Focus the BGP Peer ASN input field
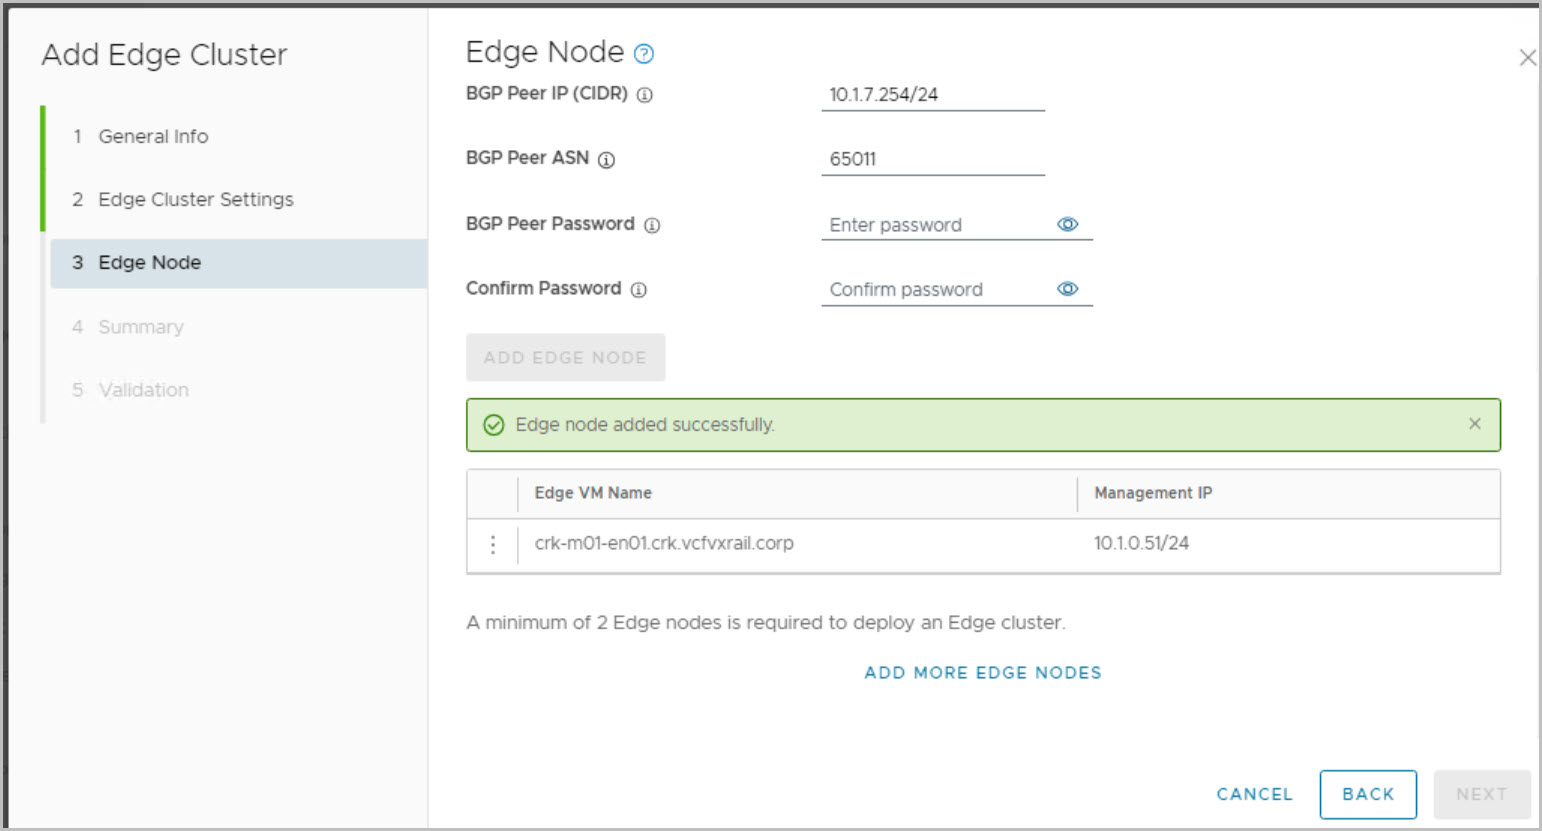This screenshot has height=831, width=1542. (932, 159)
